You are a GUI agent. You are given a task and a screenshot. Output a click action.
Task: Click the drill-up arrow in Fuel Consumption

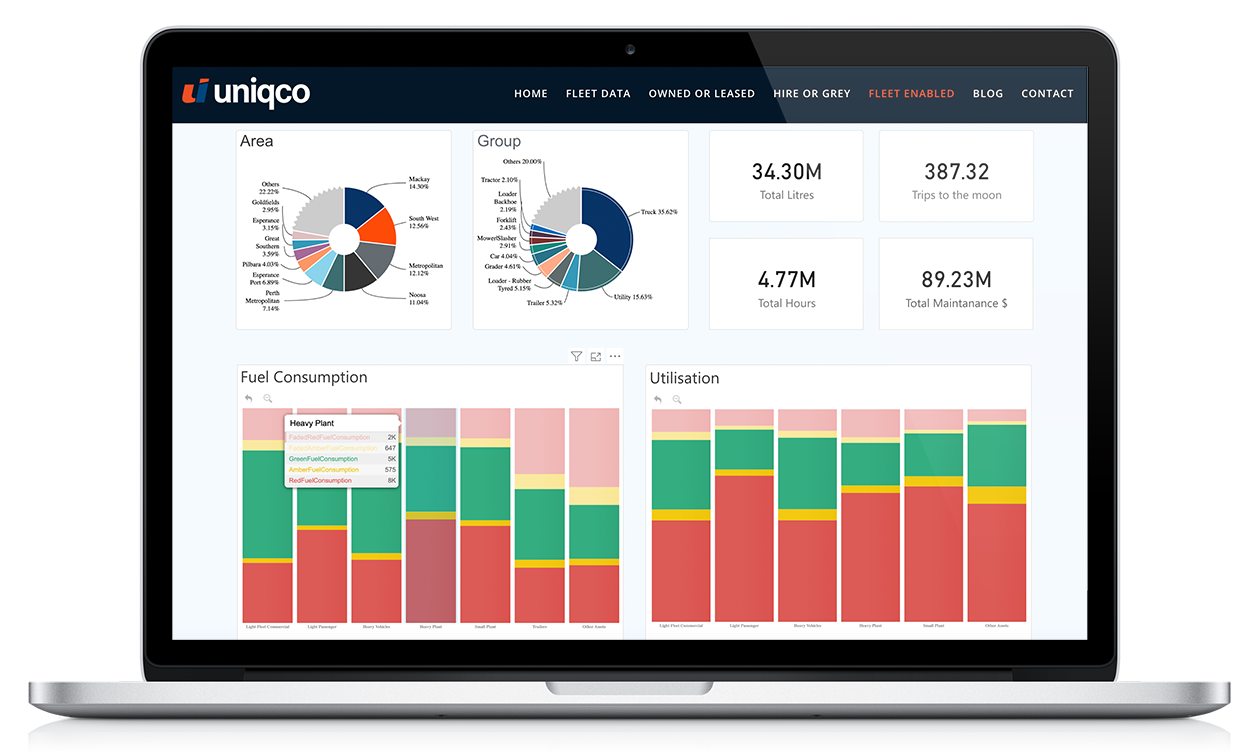coord(246,397)
